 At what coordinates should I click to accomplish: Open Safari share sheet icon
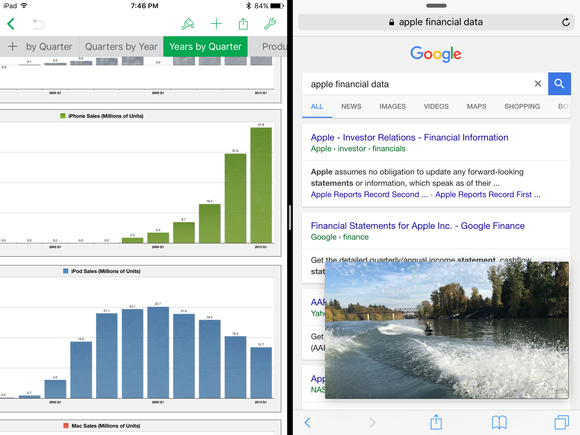[436, 422]
